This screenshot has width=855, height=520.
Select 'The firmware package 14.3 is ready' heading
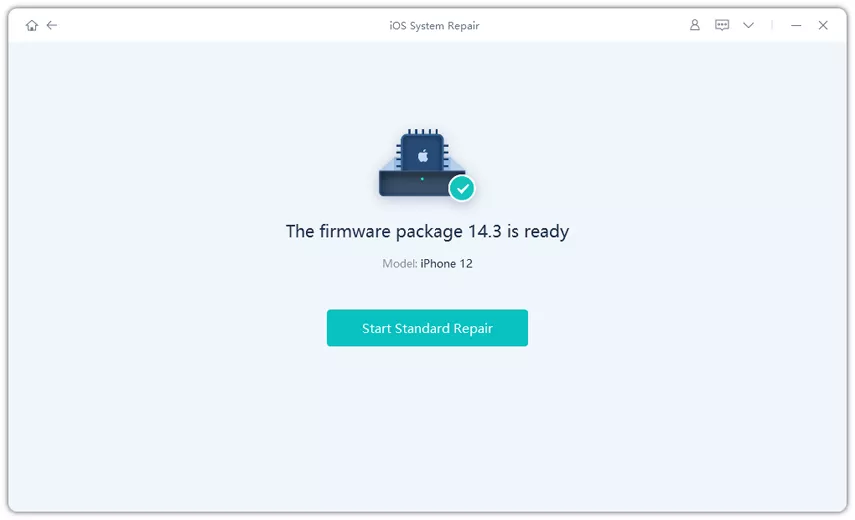427,232
